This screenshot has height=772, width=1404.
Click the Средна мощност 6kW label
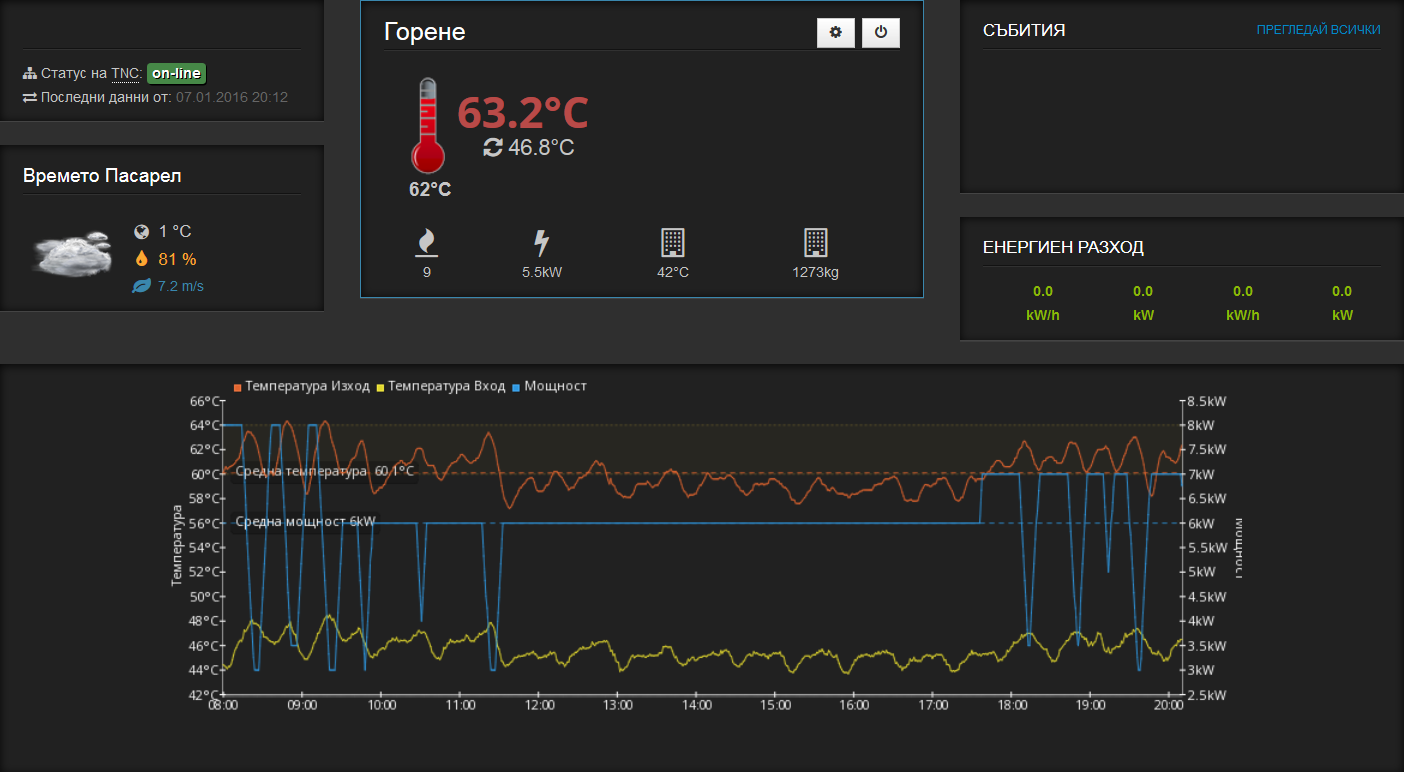click(x=305, y=522)
